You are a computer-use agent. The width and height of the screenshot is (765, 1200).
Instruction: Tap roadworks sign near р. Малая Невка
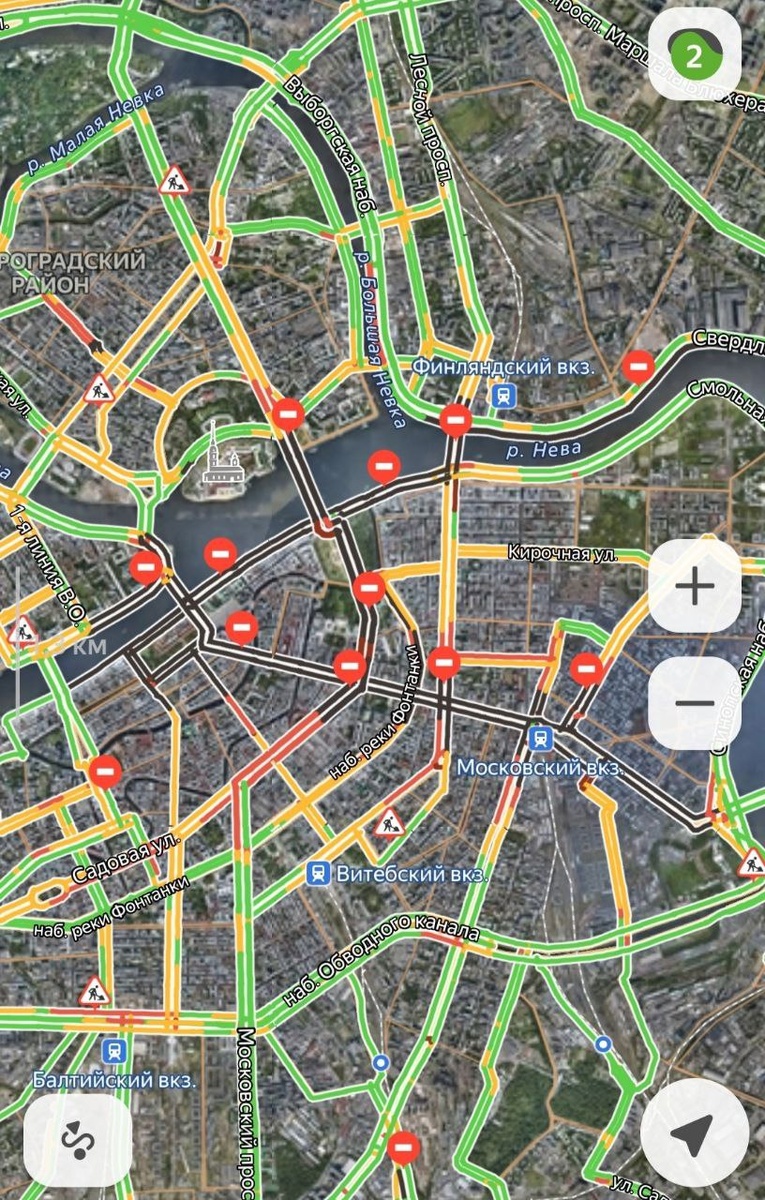(175, 181)
